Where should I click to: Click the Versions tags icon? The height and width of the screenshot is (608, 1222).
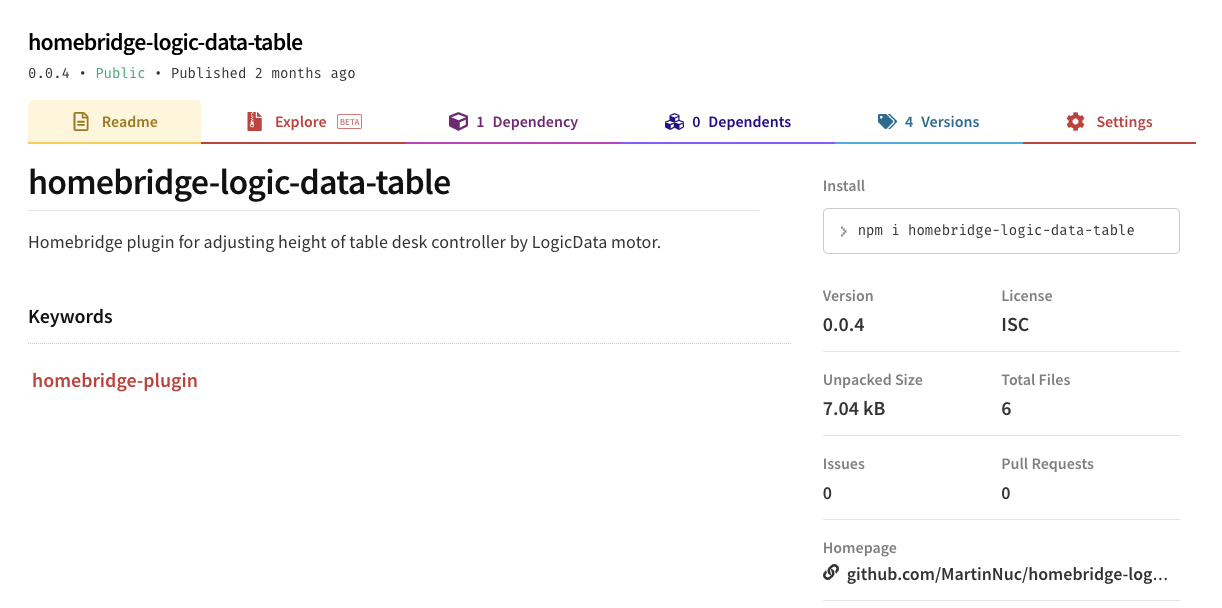(887, 122)
